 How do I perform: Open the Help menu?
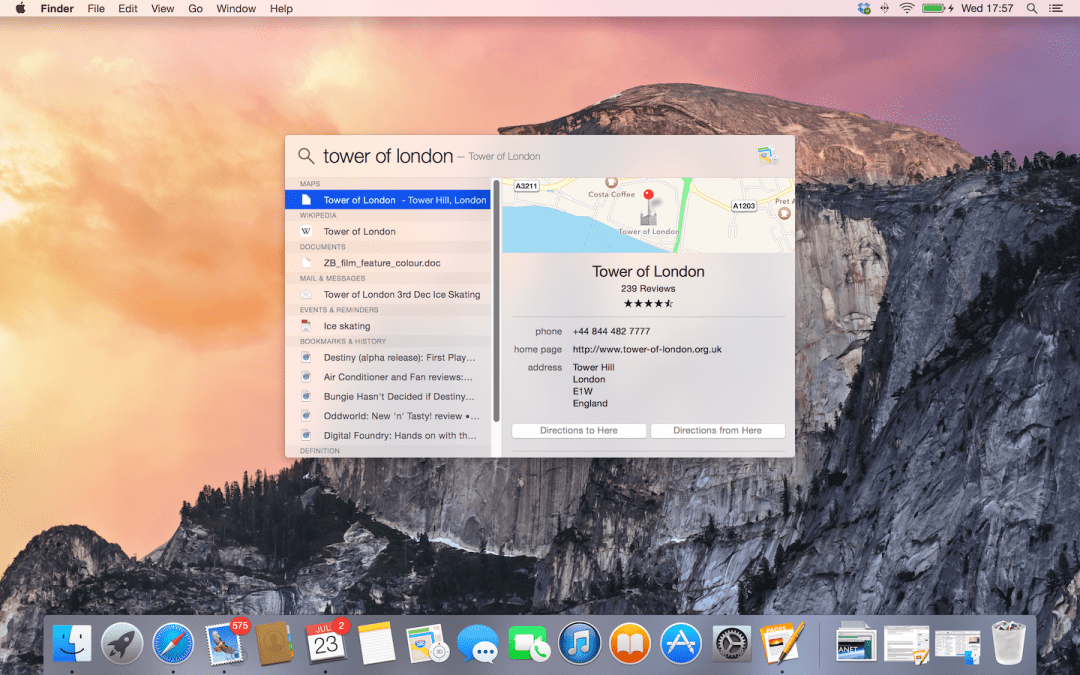pyautogui.click(x=281, y=8)
